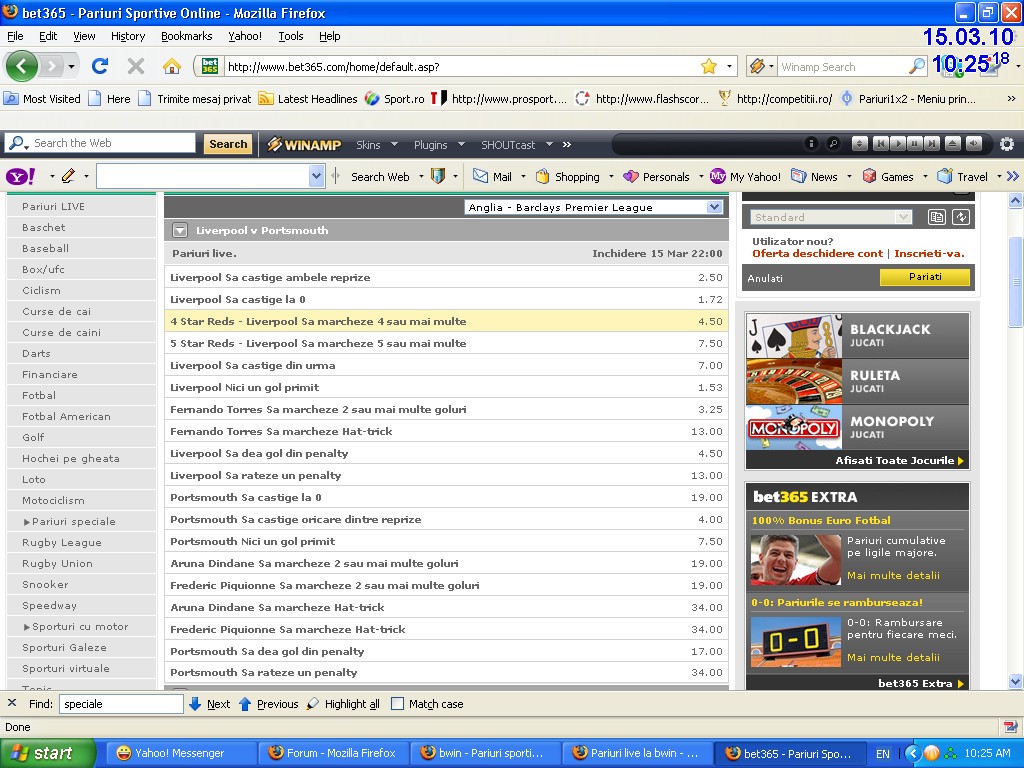The height and width of the screenshot is (768, 1024).
Task: Open the History menu
Action: [127, 36]
